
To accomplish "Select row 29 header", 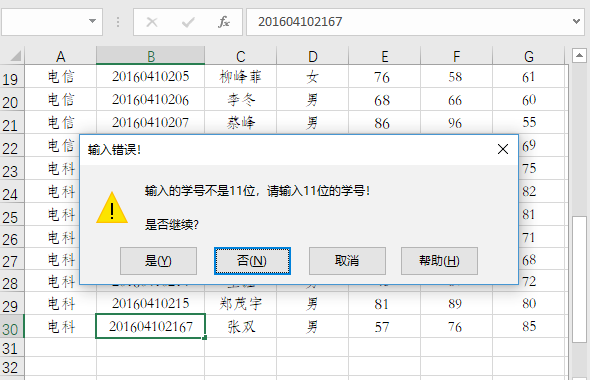I will pyautogui.click(x=12, y=304).
